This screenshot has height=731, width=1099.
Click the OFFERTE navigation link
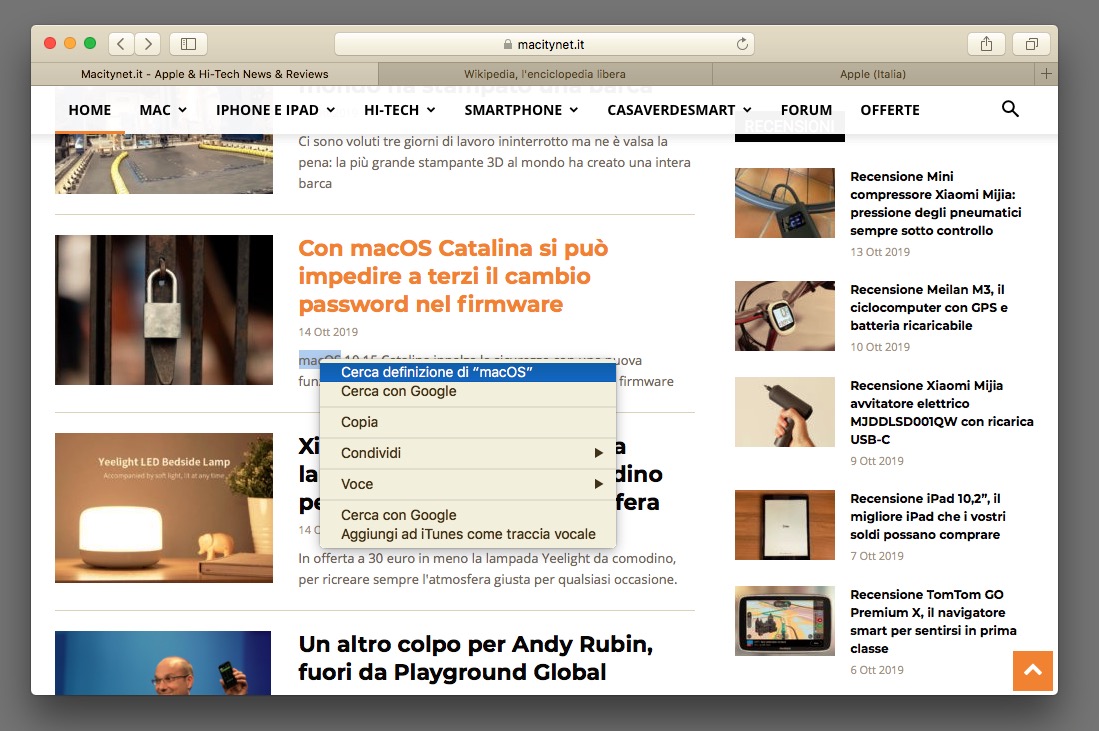(889, 110)
